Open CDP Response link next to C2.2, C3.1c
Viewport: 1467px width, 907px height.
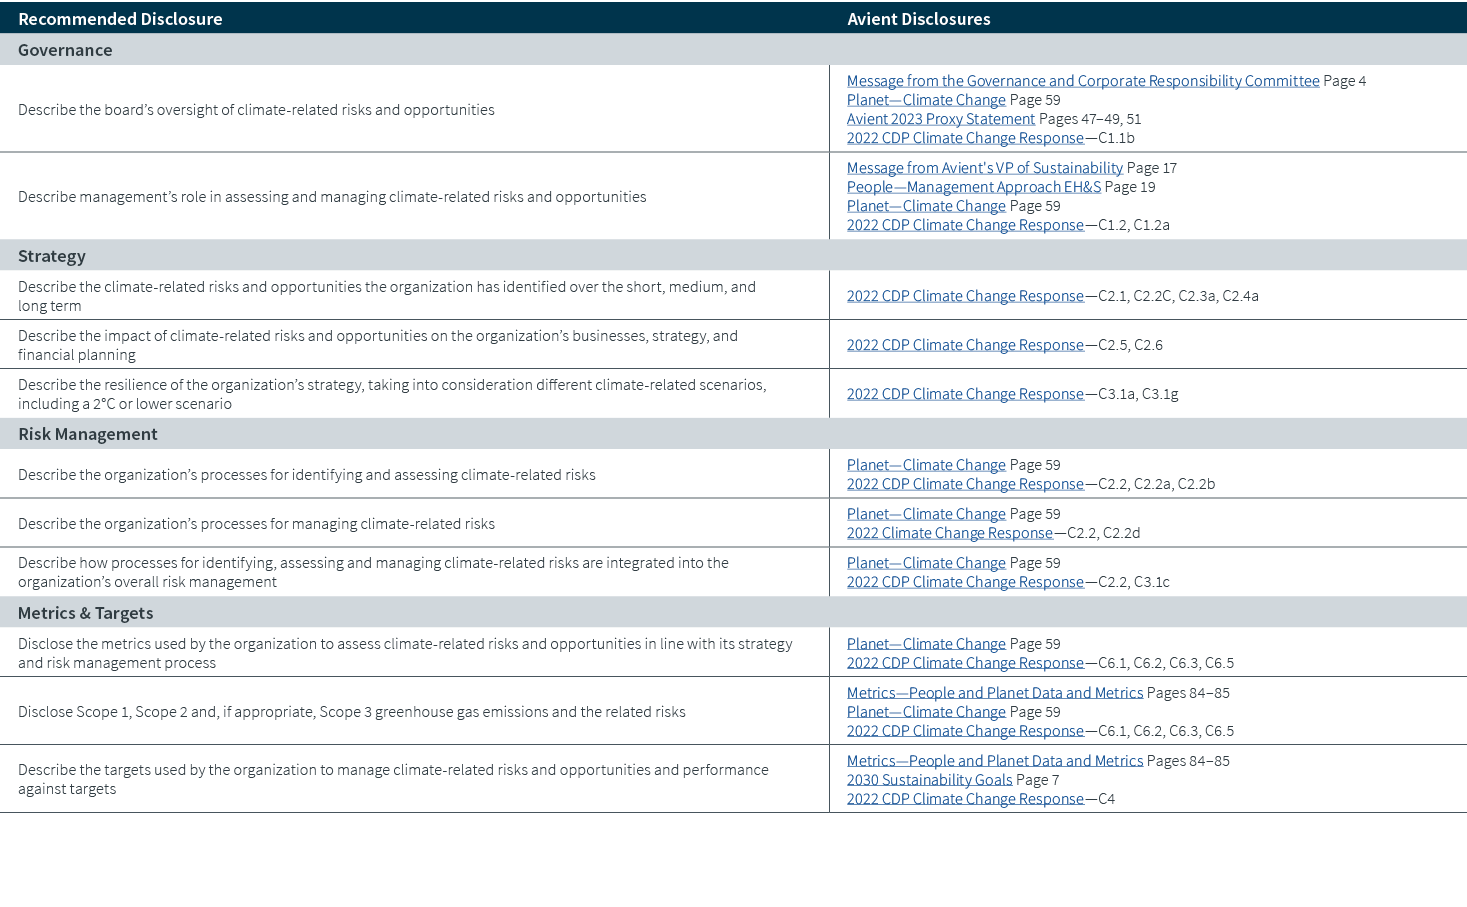pos(964,582)
